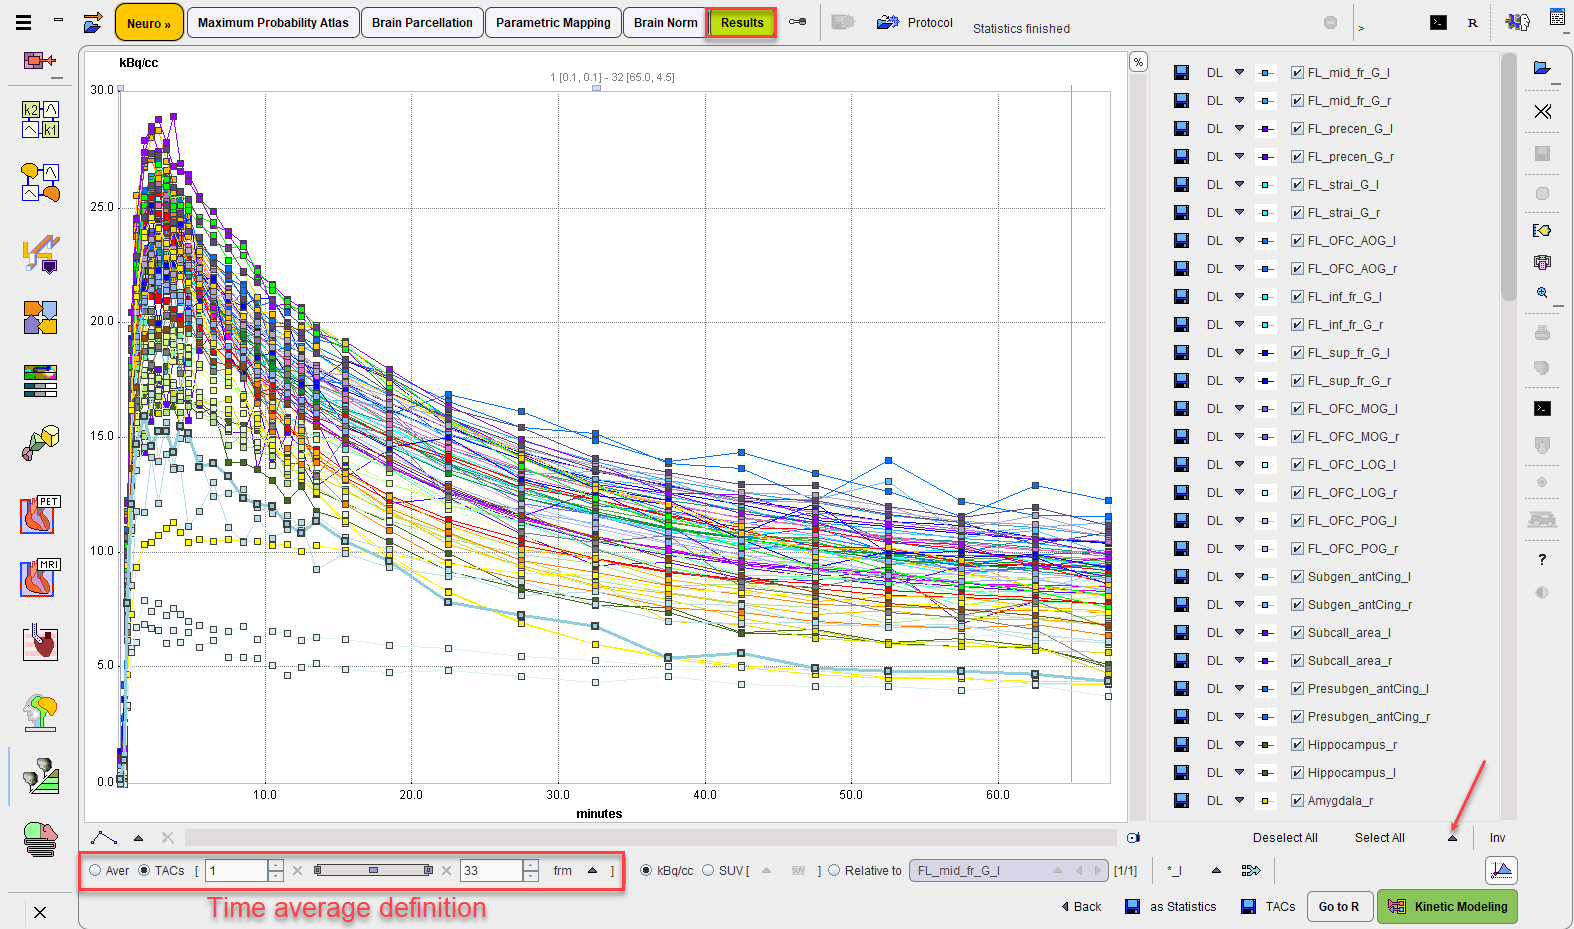Click the Inv button
Image resolution: width=1574 pixels, height=929 pixels.
click(x=1497, y=838)
